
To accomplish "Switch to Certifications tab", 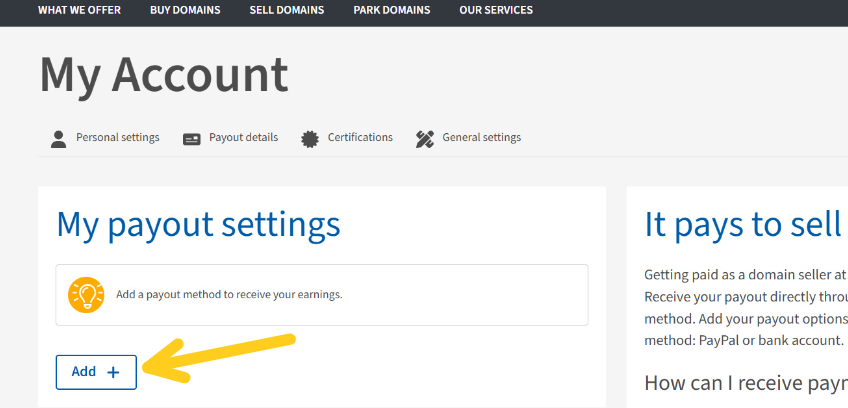I will click(347, 139).
